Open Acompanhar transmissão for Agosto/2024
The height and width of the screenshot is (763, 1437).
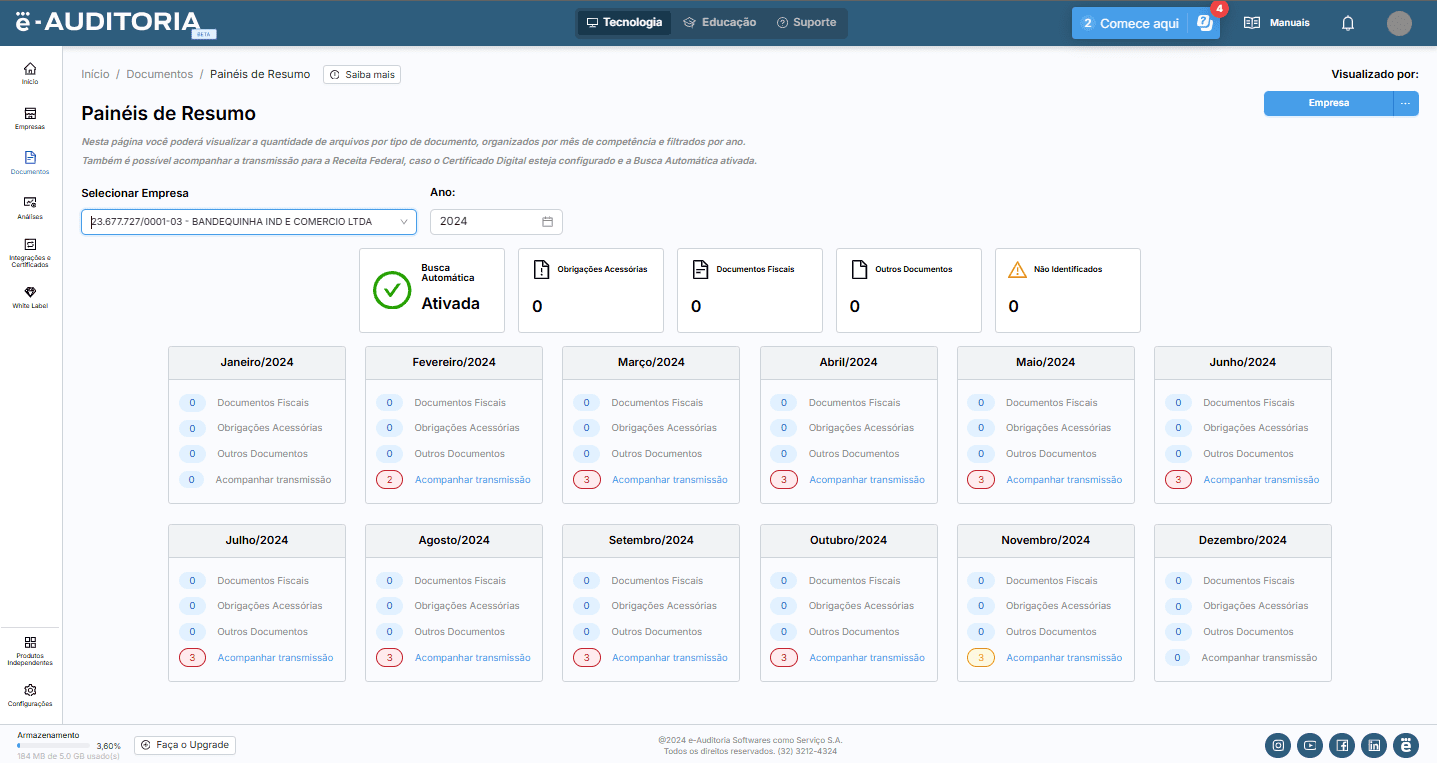(x=473, y=658)
